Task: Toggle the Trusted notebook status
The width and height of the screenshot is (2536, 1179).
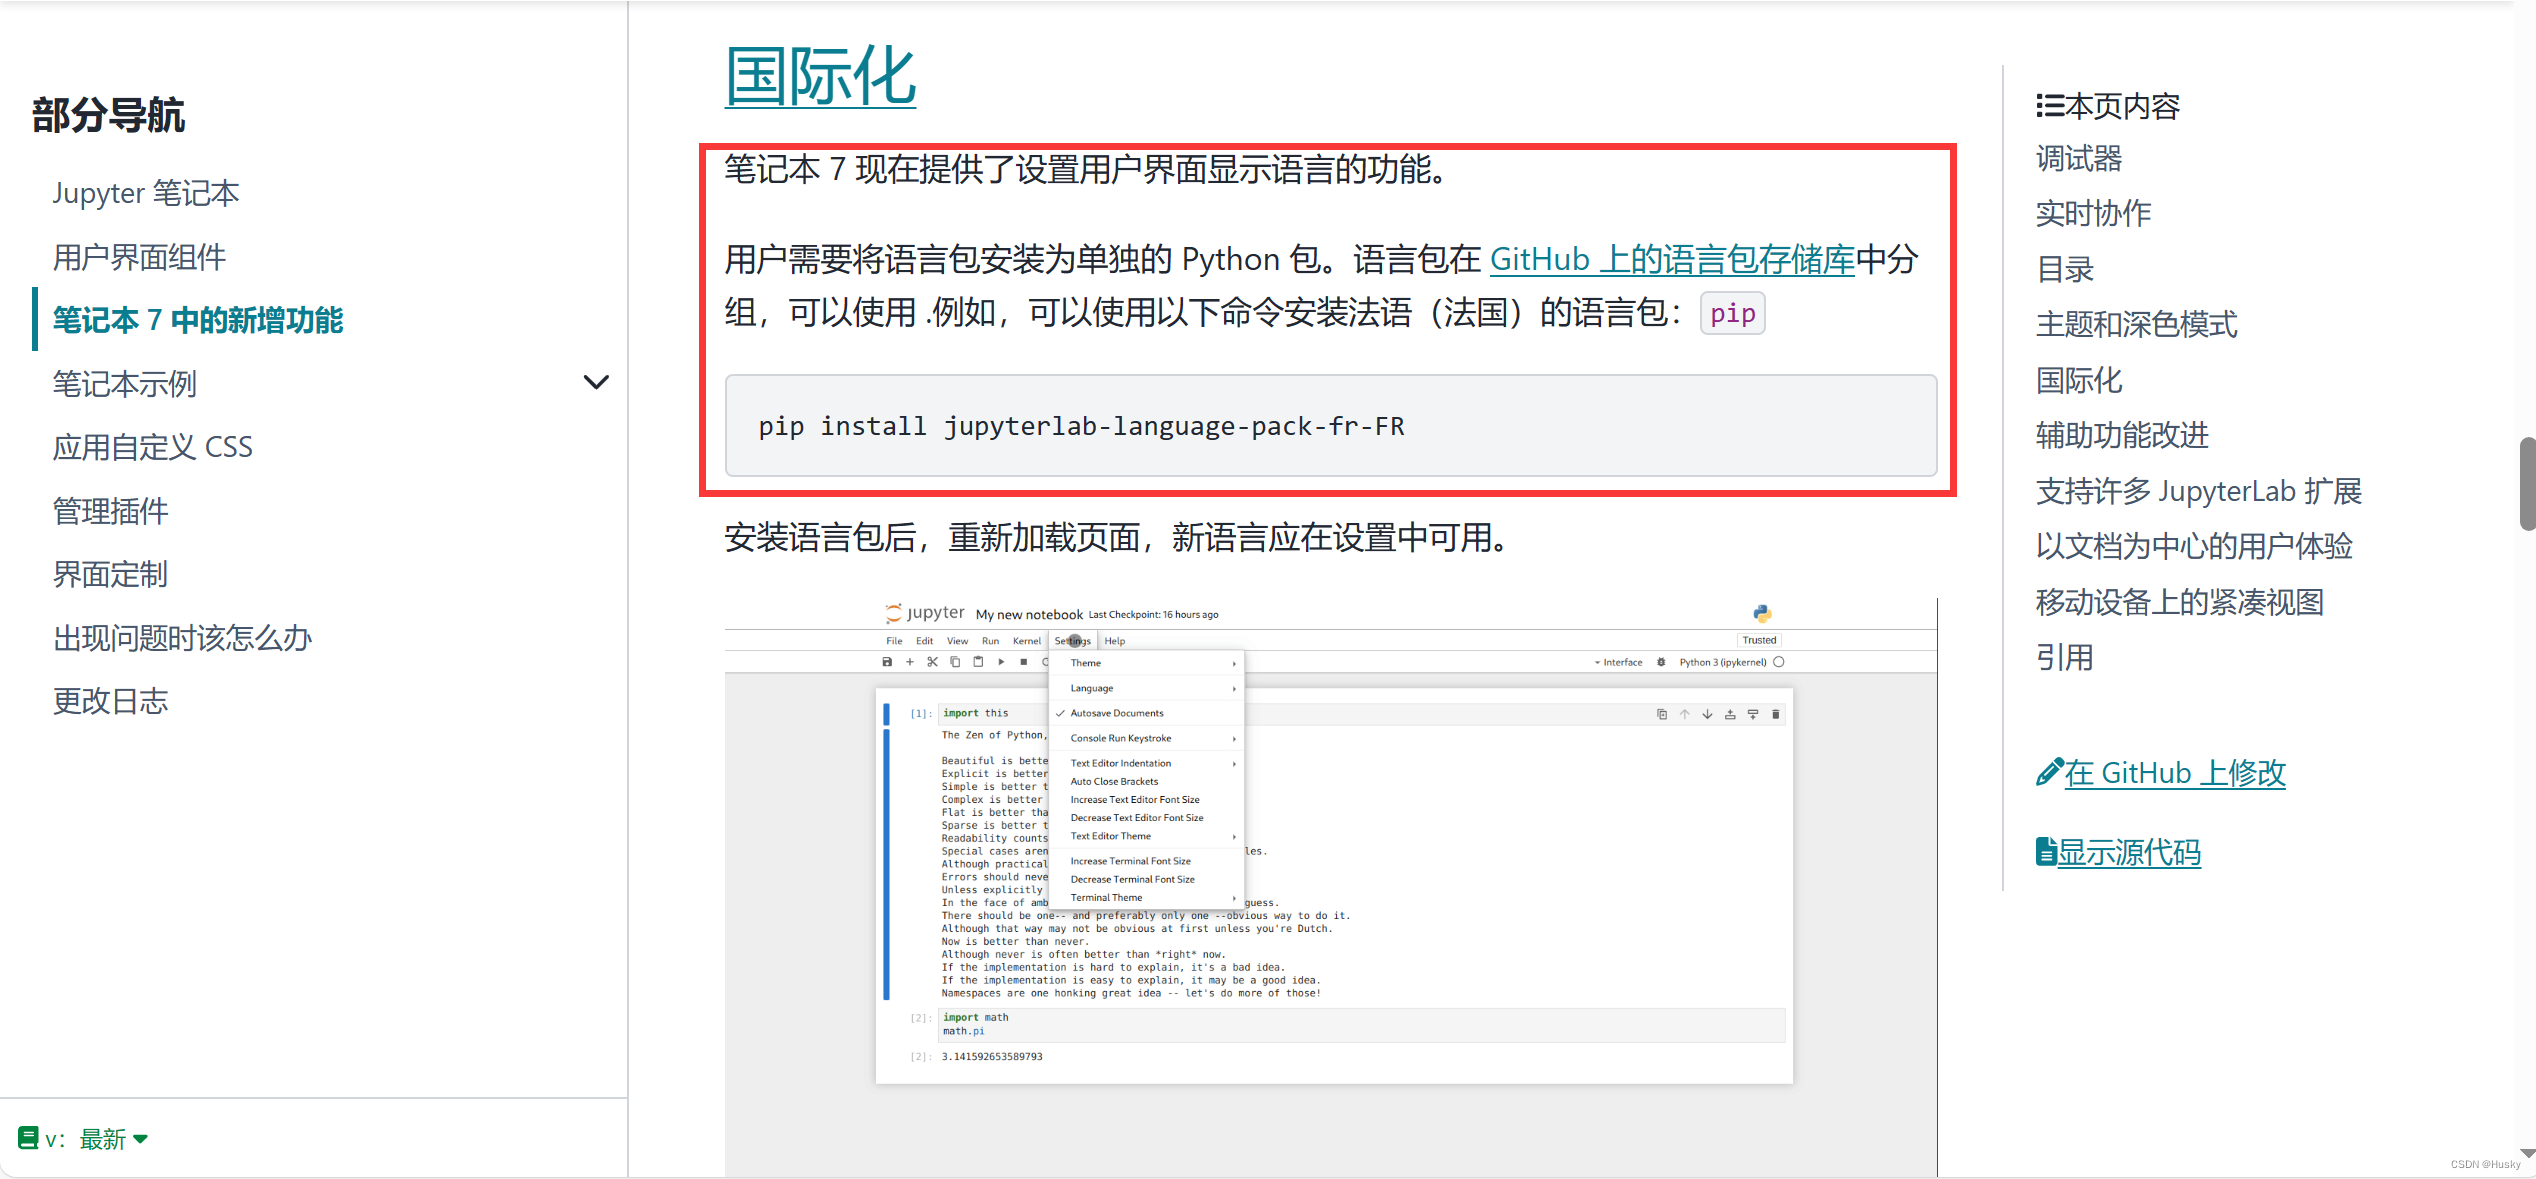Action: [1759, 640]
